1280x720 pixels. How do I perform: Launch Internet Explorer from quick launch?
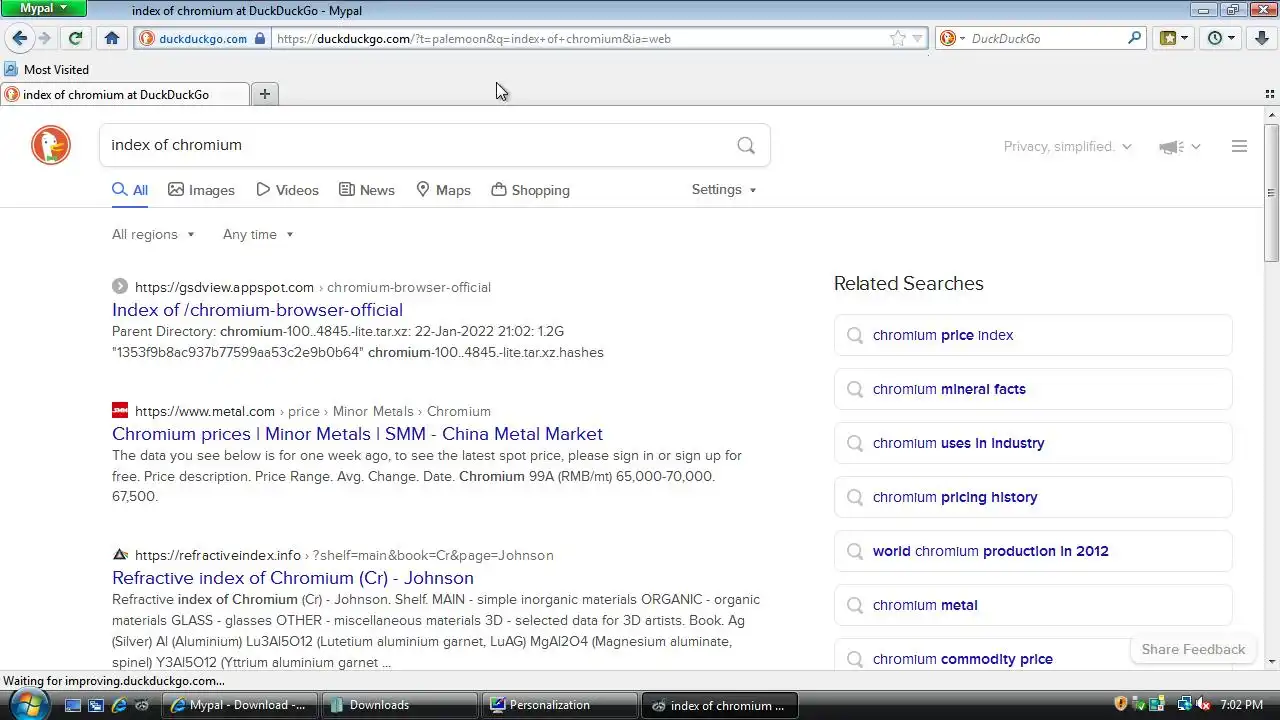pyautogui.click(x=119, y=705)
